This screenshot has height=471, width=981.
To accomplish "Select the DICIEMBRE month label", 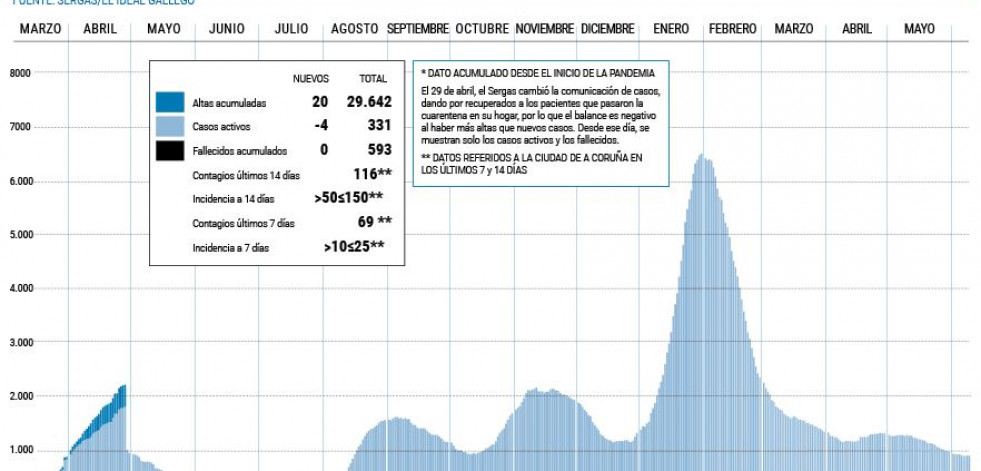I will [607, 29].
